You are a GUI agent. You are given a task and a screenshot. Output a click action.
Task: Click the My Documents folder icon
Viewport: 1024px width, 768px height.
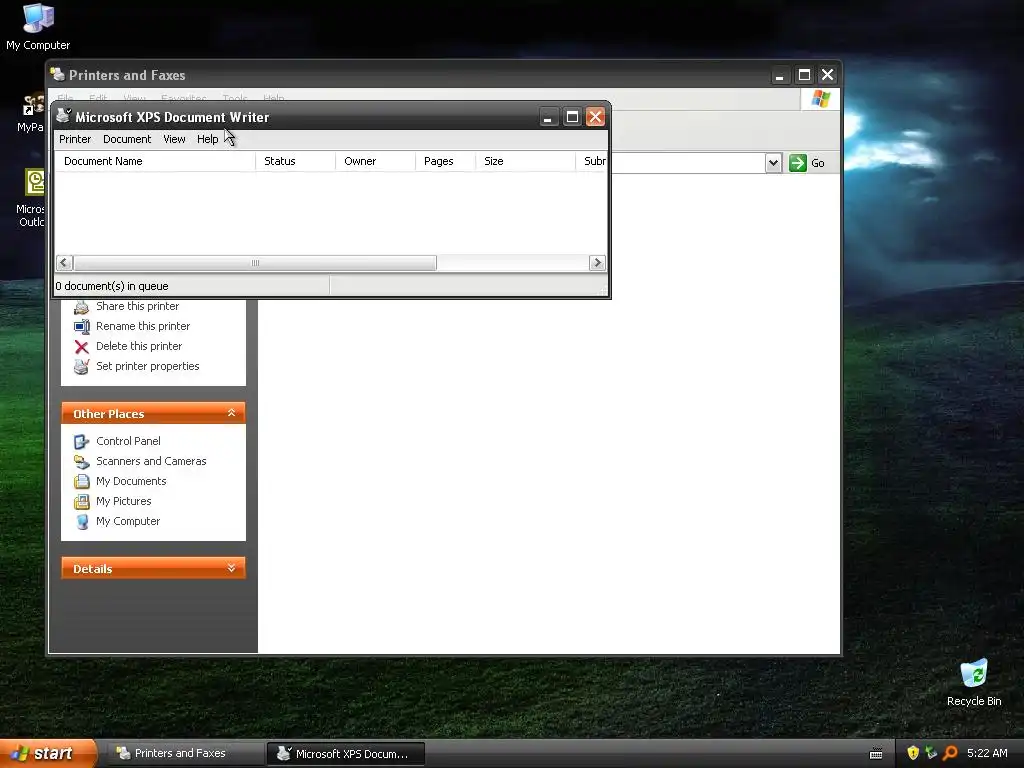(82, 482)
